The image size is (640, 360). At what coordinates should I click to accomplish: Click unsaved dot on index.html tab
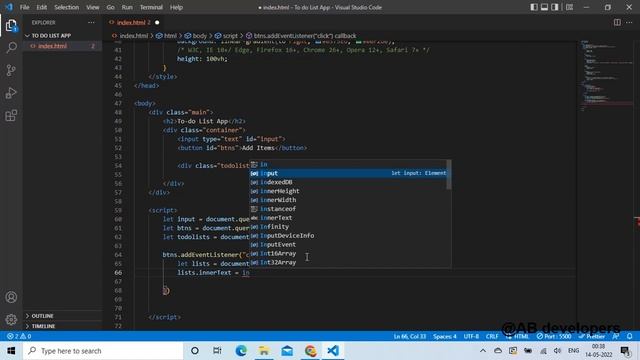157,22
